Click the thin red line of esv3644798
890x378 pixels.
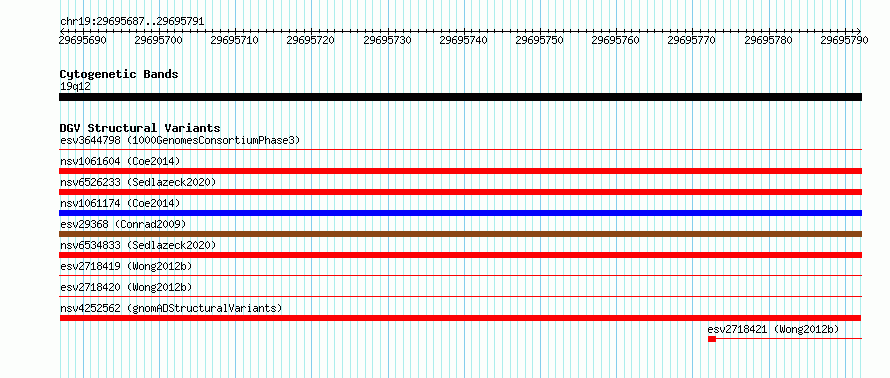pos(460,150)
